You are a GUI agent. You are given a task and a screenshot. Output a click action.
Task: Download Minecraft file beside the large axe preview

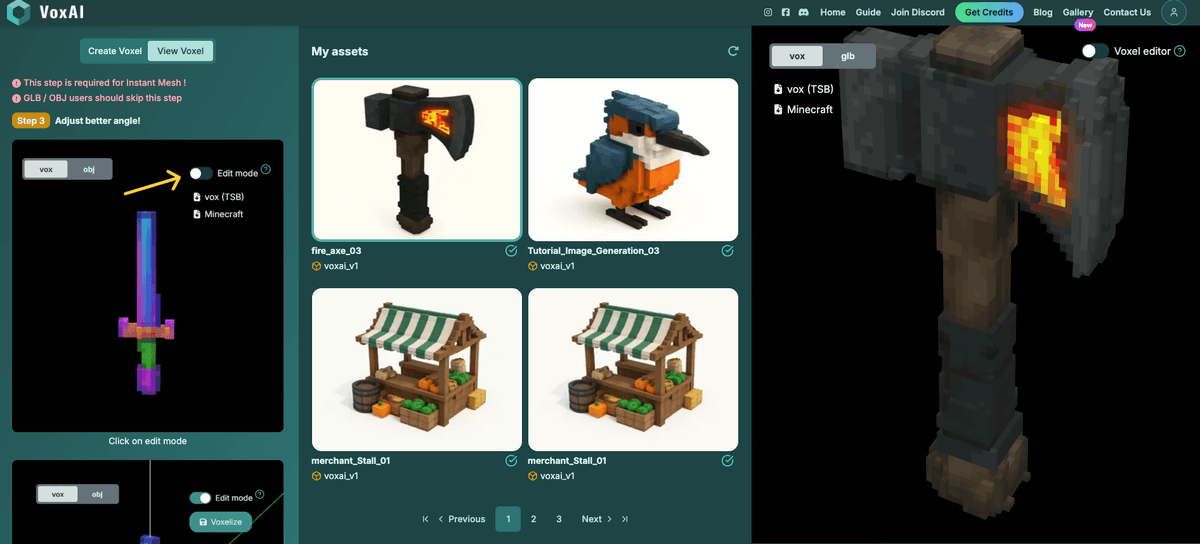[x=808, y=109]
